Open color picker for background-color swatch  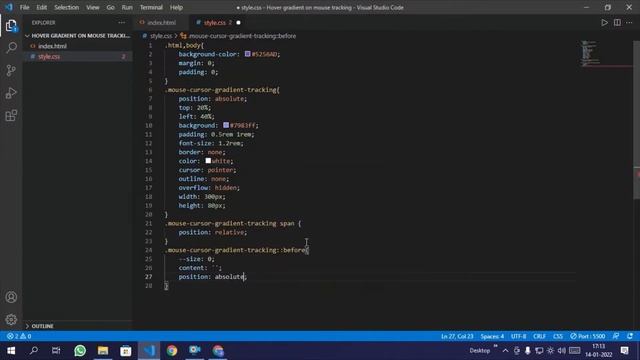pyautogui.click(x=247, y=54)
